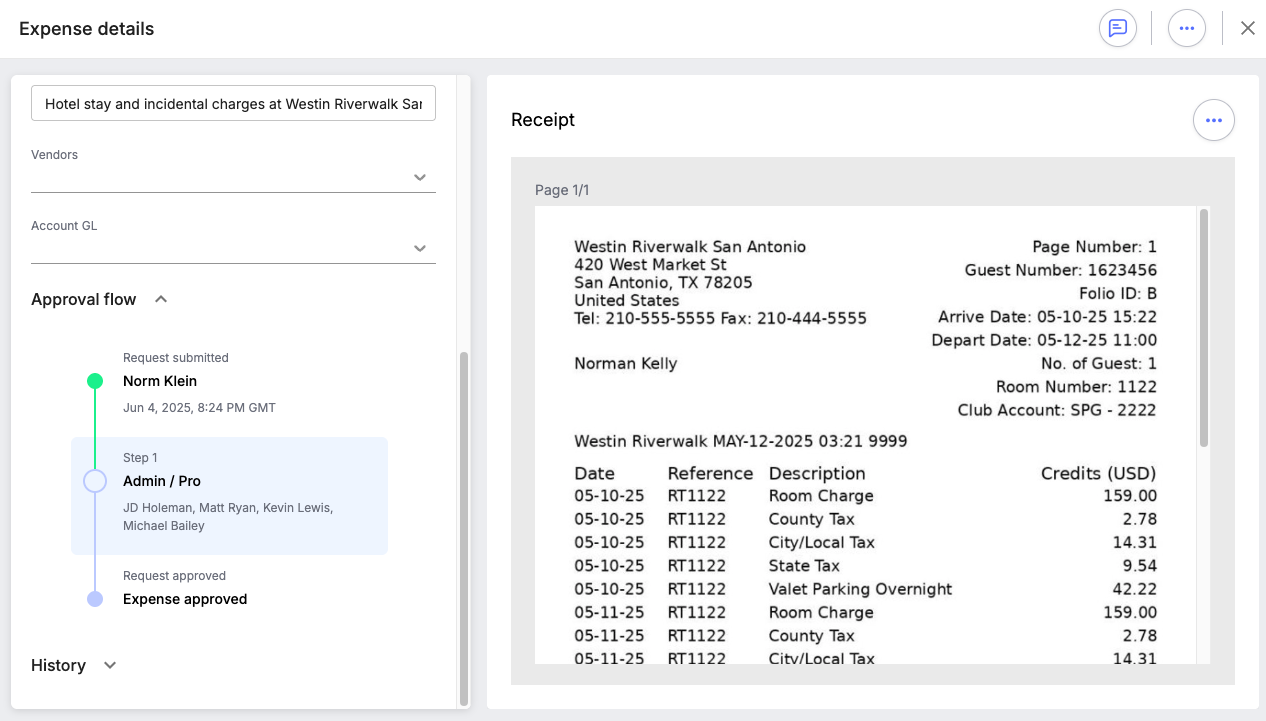The height and width of the screenshot is (721, 1266).
Task: Click the Reference column header
Action: pos(710,474)
